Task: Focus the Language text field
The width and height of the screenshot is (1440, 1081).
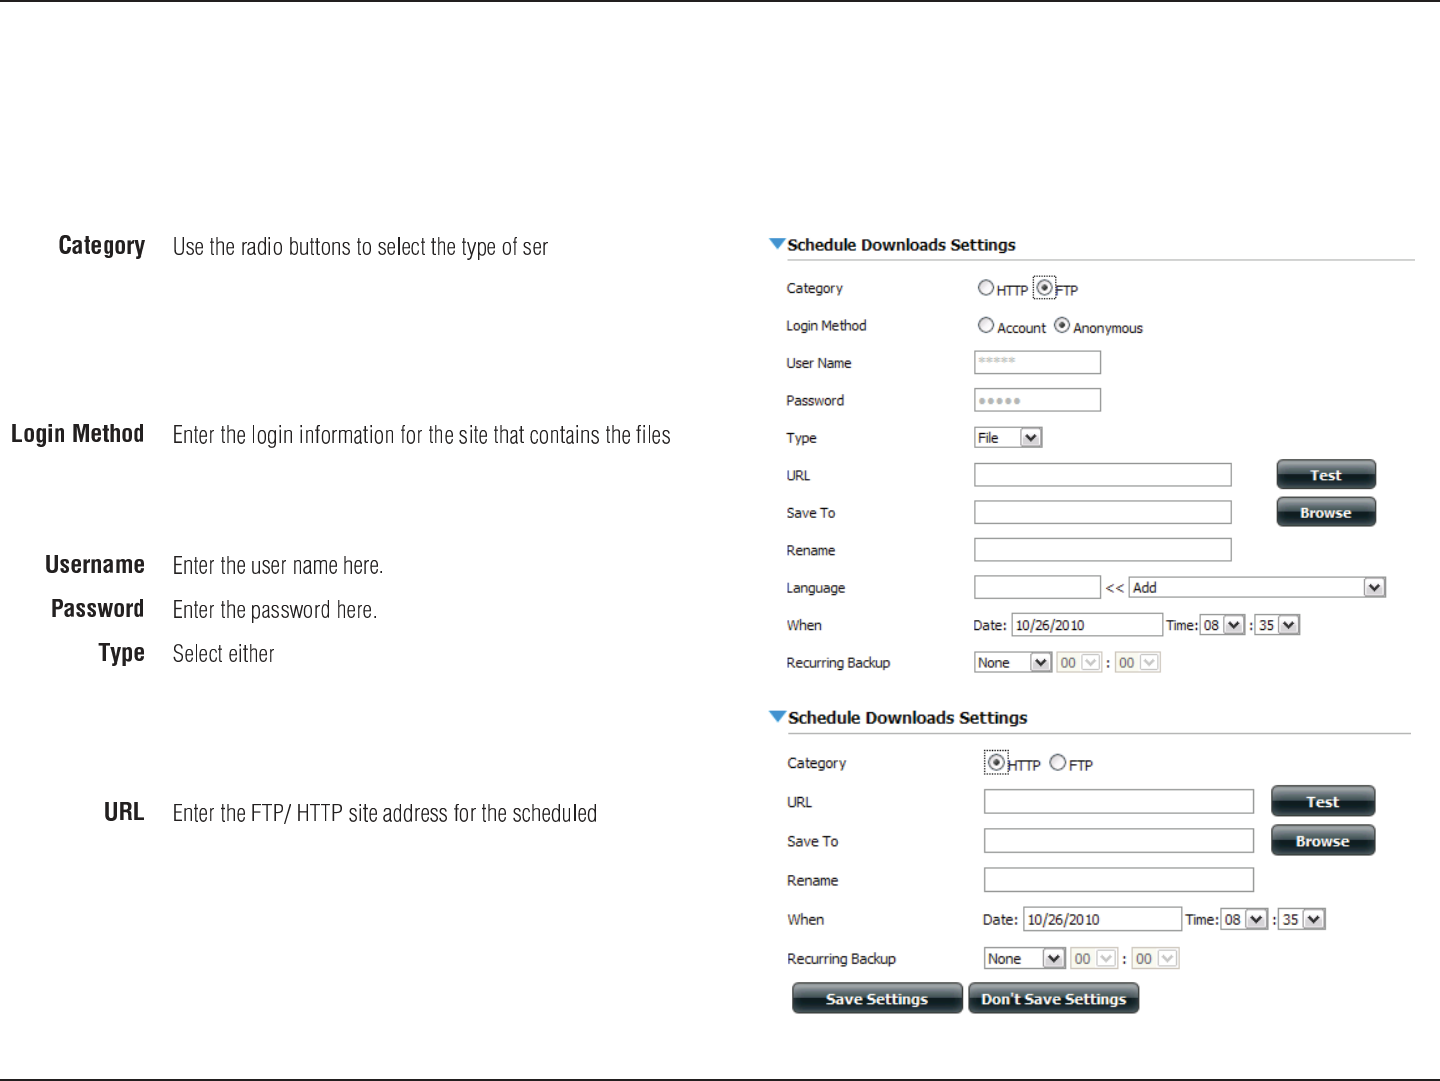Action: pyautogui.click(x=1037, y=587)
